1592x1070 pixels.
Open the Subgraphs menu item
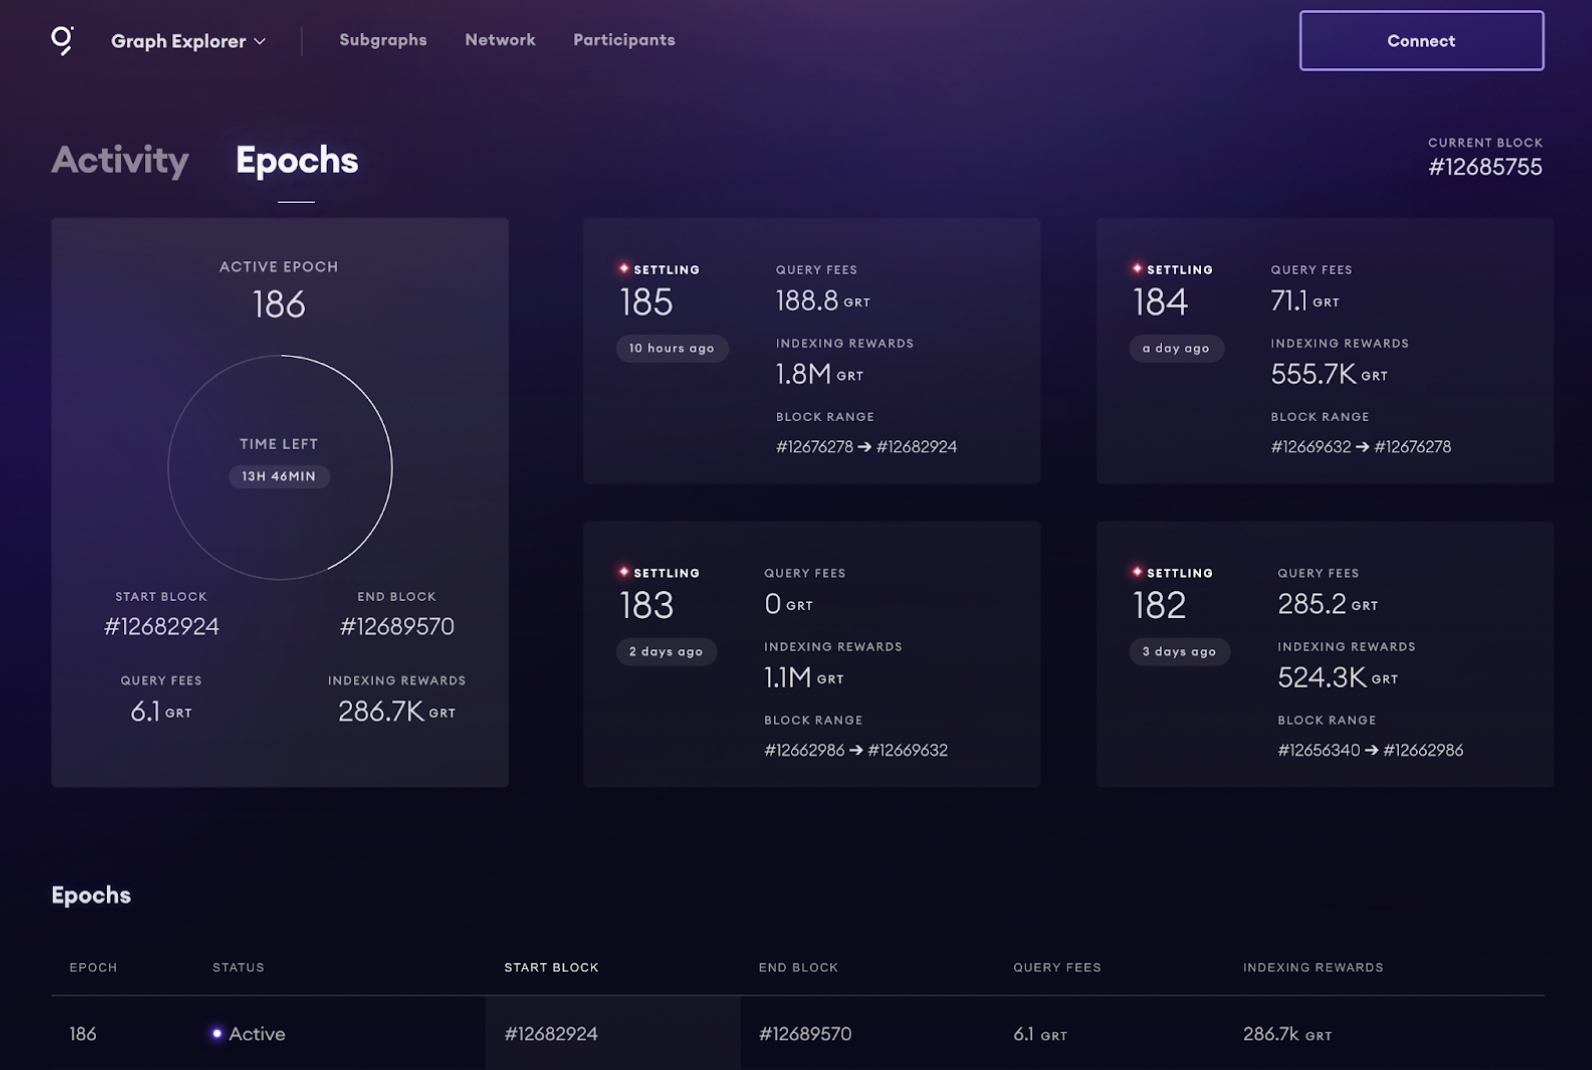382,40
